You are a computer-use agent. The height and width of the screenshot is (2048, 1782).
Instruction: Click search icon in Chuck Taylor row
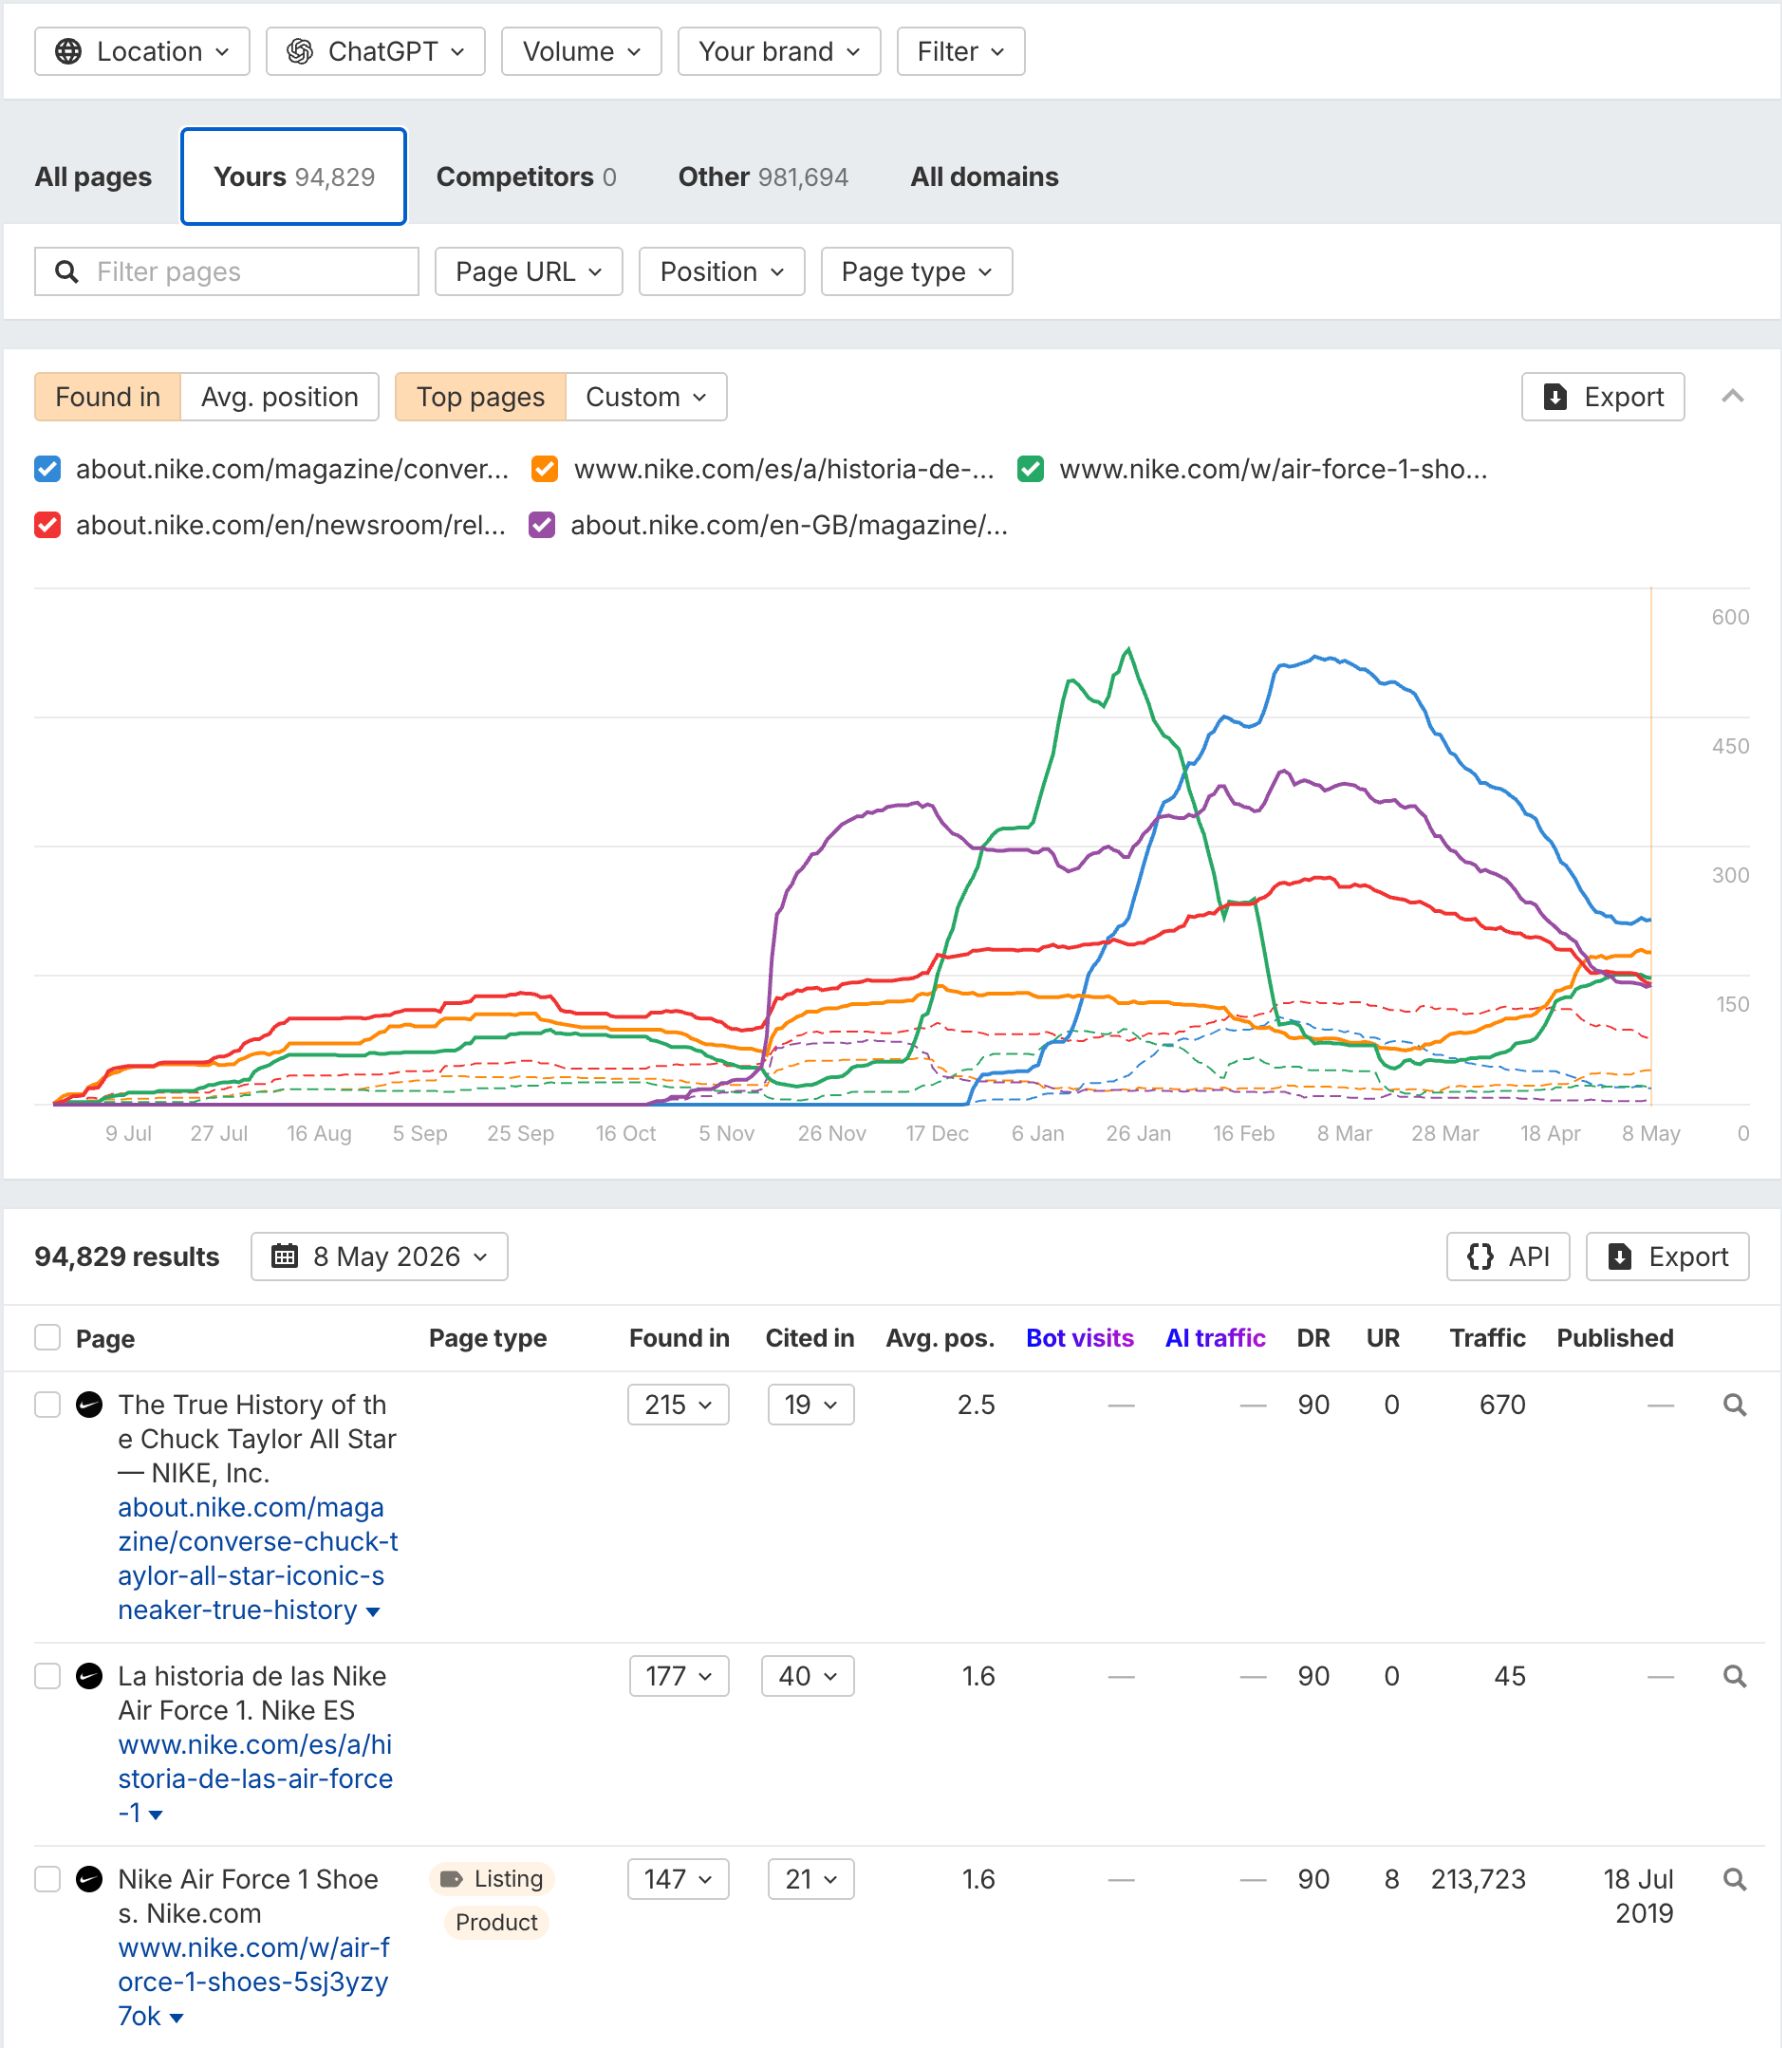[1735, 1405]
